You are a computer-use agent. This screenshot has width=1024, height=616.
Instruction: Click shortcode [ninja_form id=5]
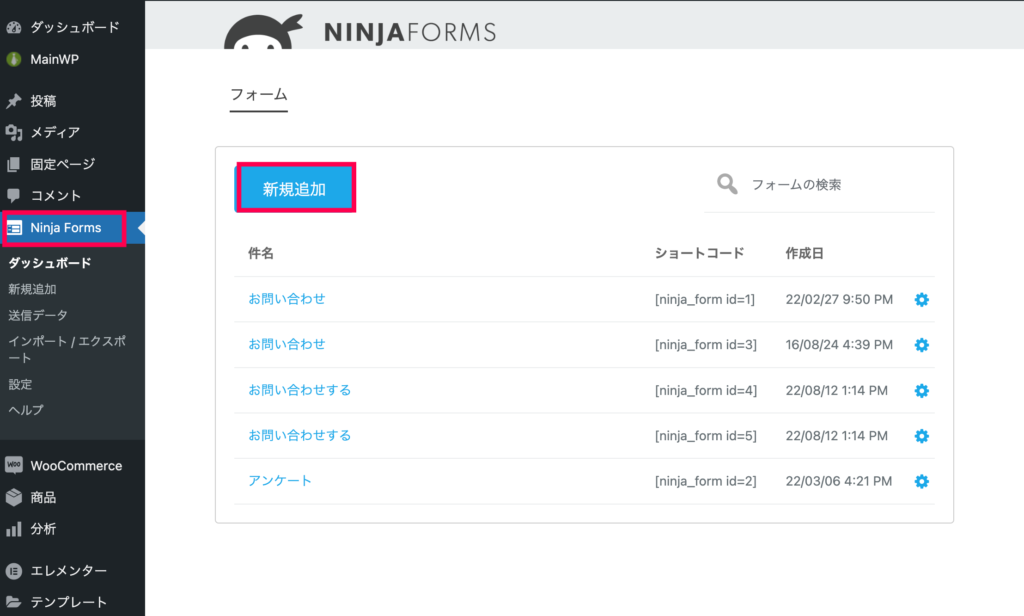[705, 436]
